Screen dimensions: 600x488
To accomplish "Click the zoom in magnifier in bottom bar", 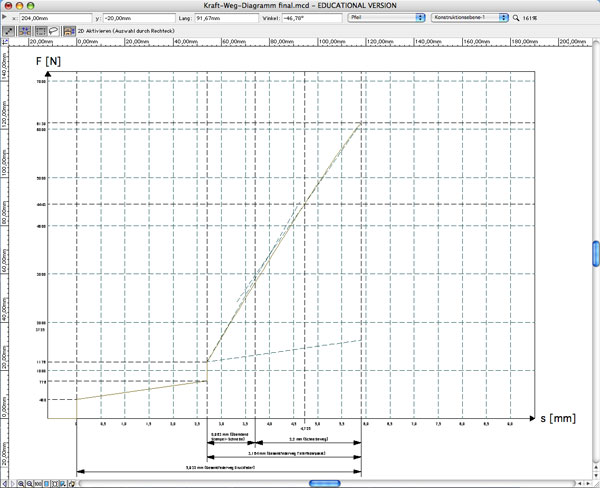I will (21, 484).
